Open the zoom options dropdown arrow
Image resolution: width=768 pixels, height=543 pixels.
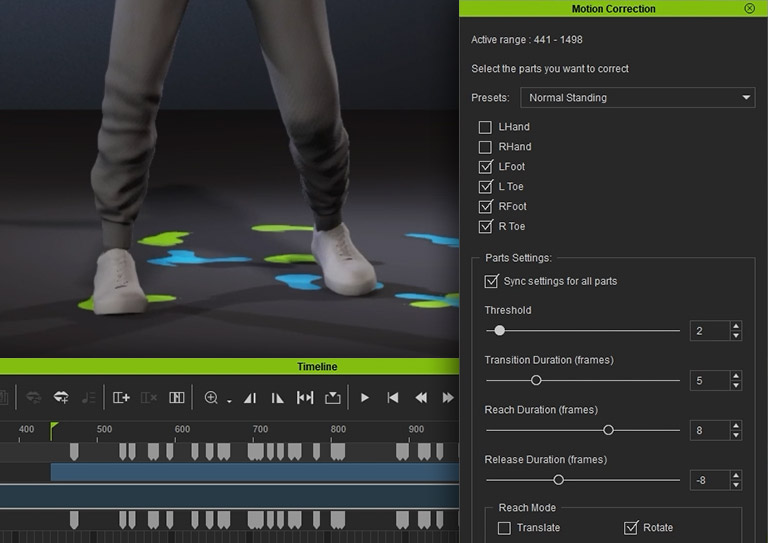(x=229, y=401)
